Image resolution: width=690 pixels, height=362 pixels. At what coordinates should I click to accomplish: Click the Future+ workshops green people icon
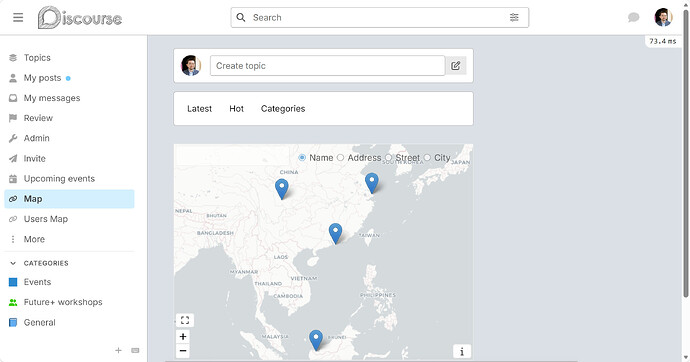tap(13, 302)
